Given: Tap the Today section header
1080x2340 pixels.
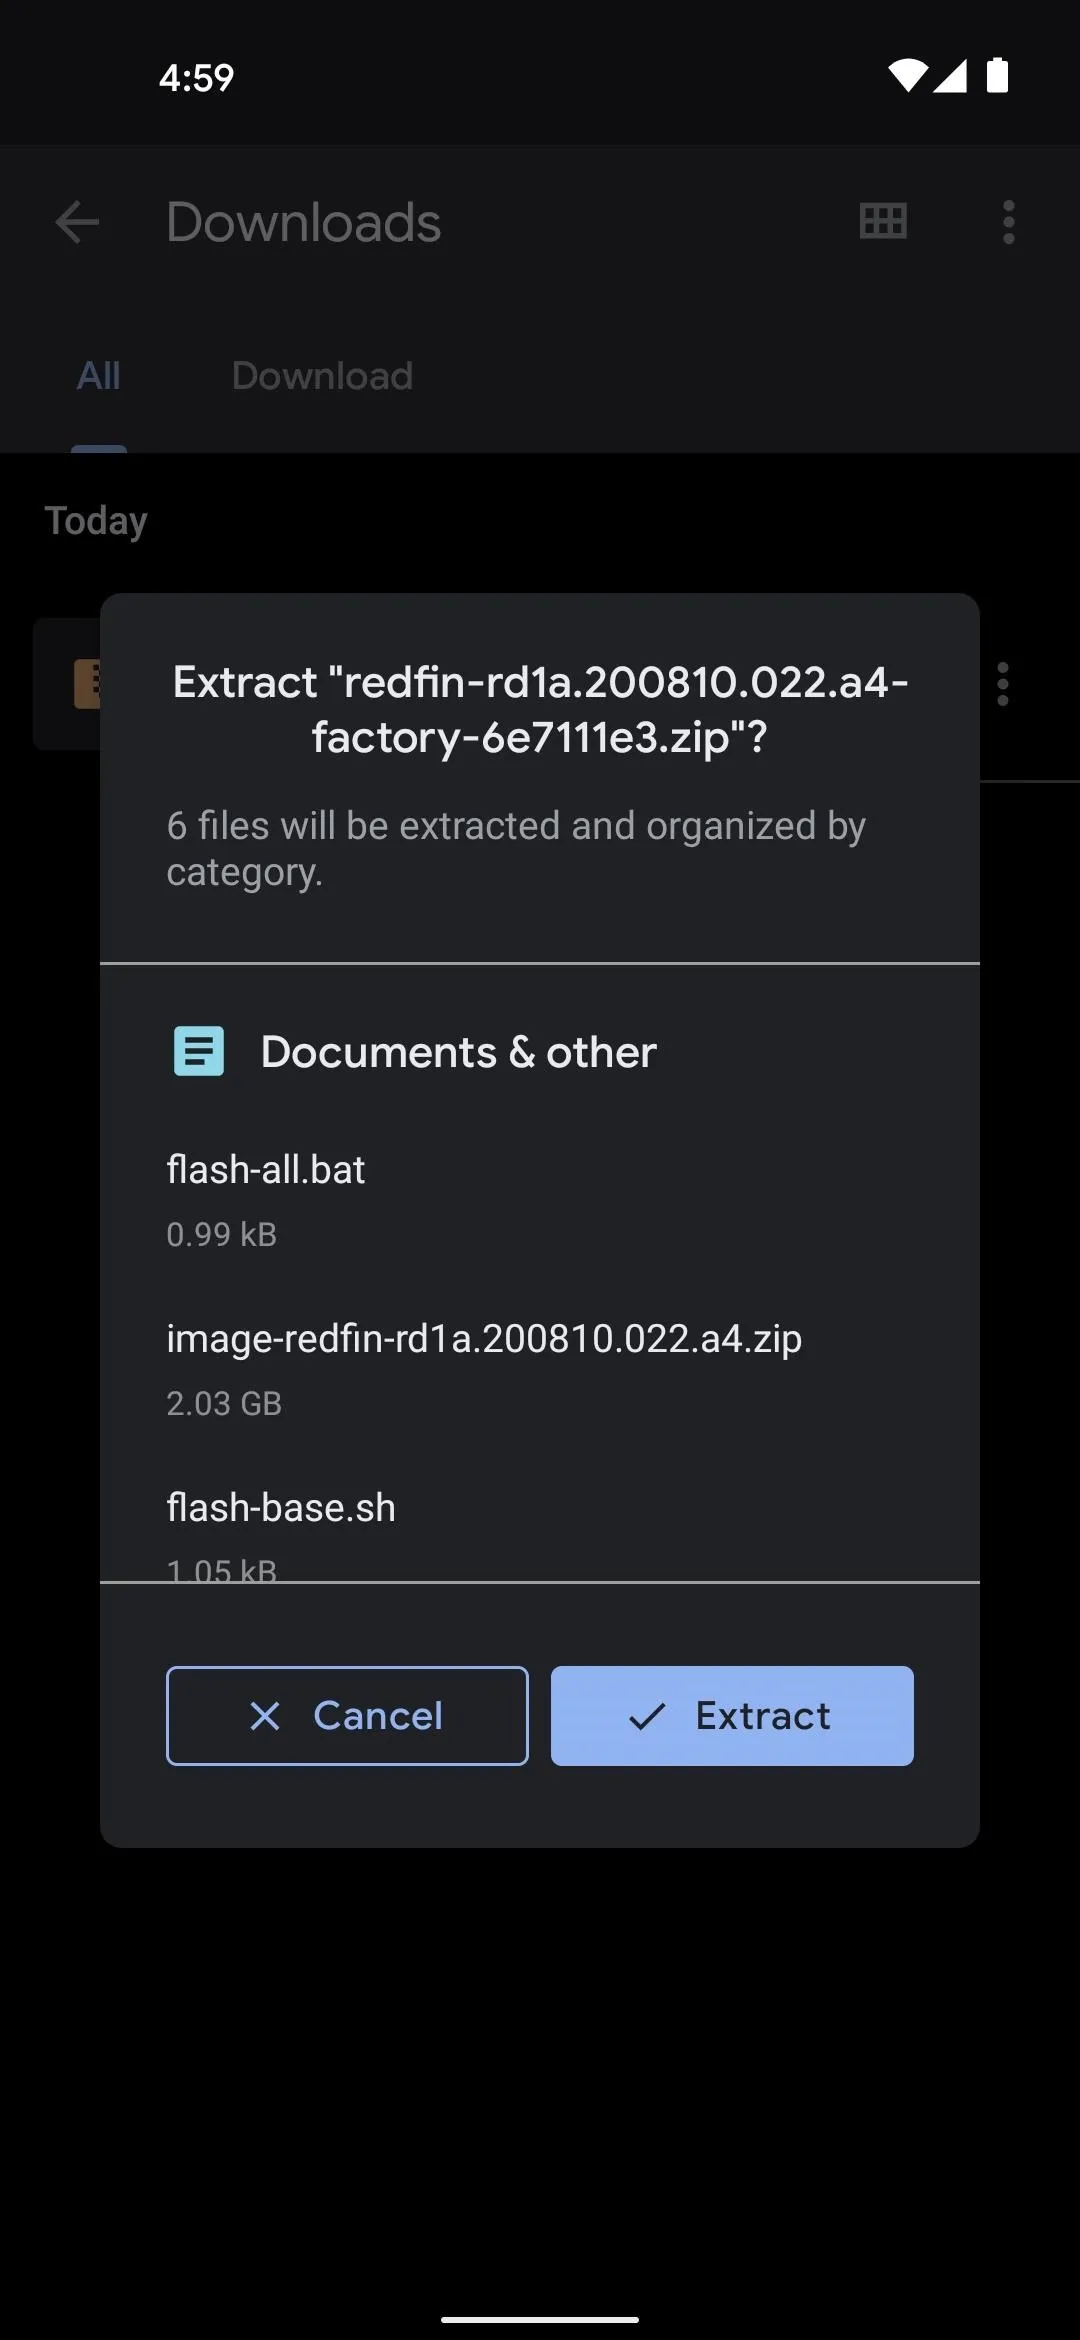Looking at the screenshot, I should (96, 521).
